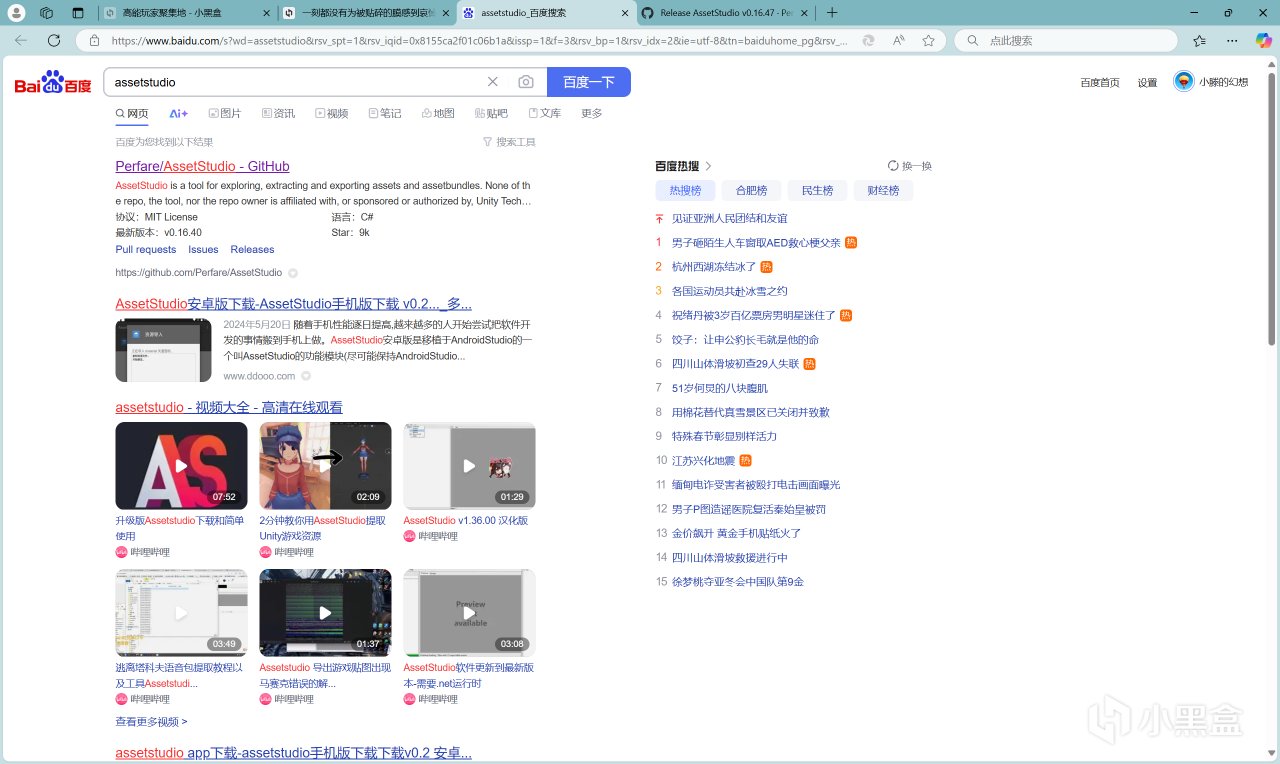Refresh hot list with 换一换

point(910,166)
